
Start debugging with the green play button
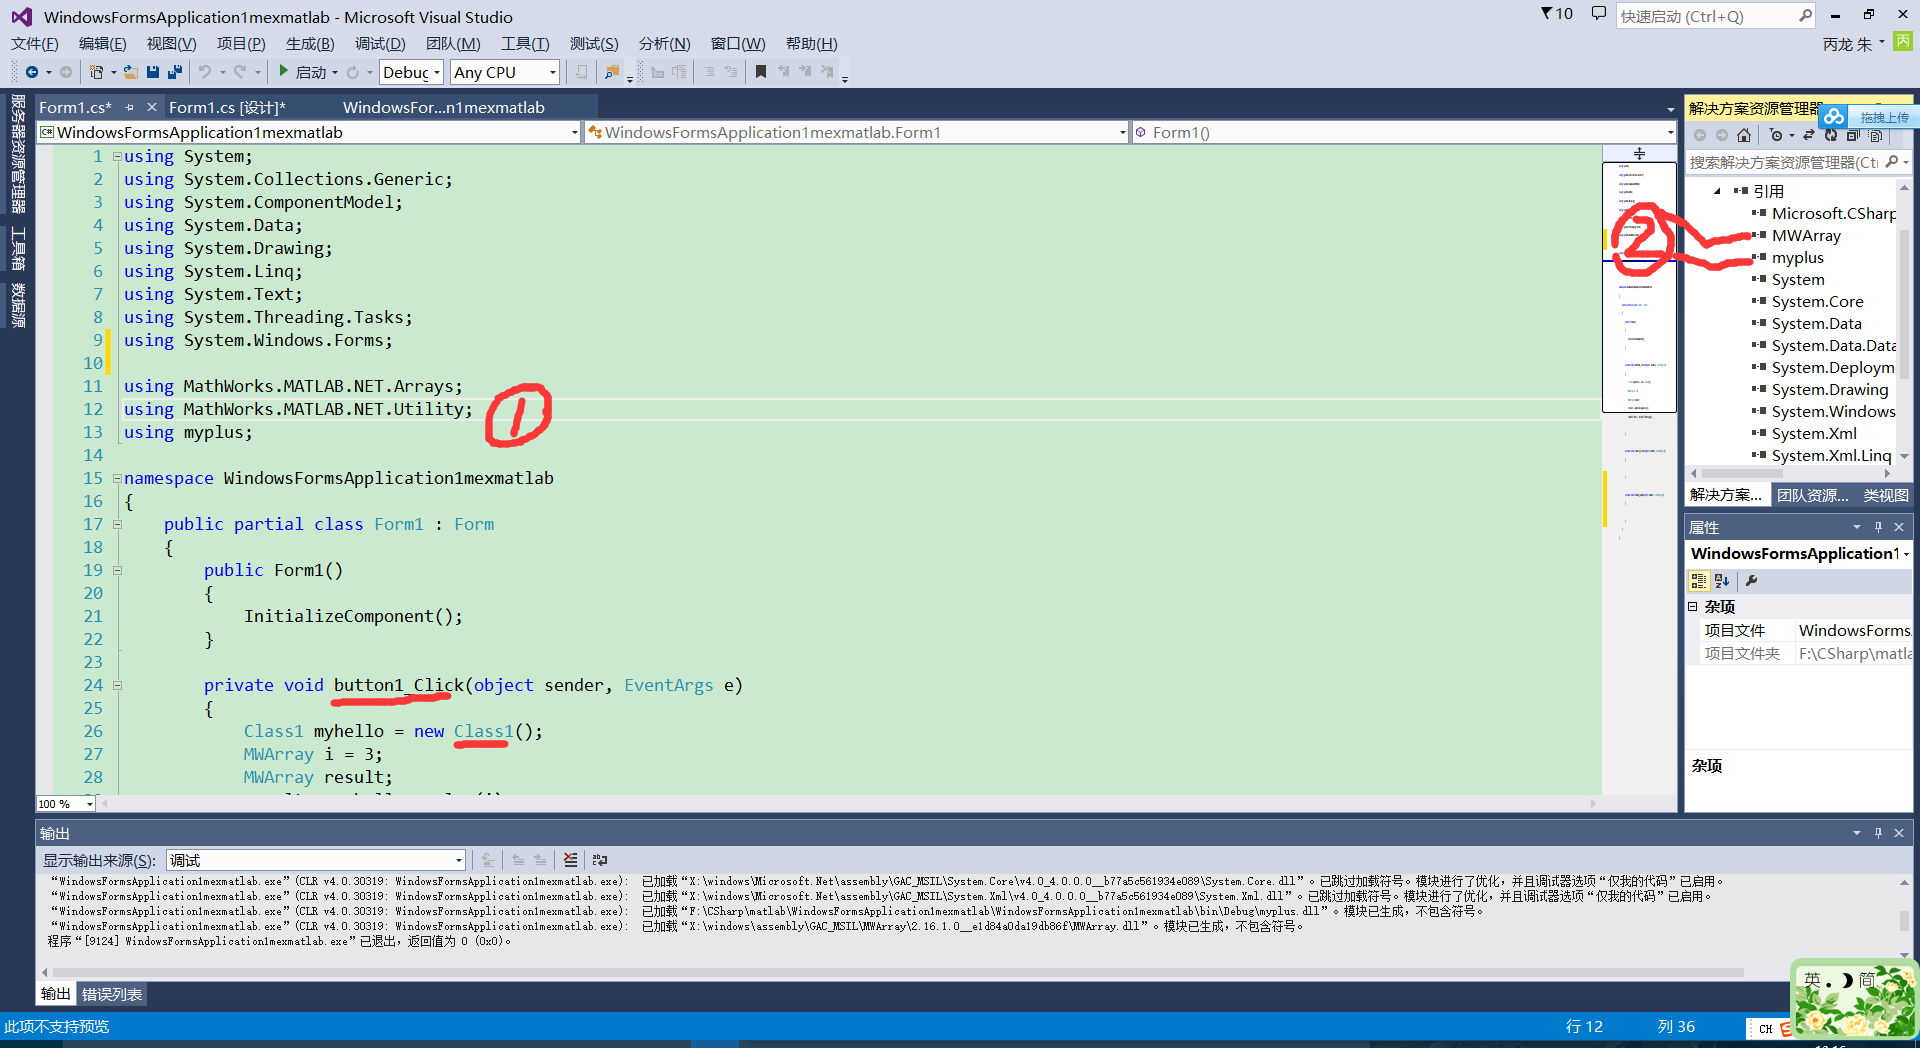(x=284, y=71)
